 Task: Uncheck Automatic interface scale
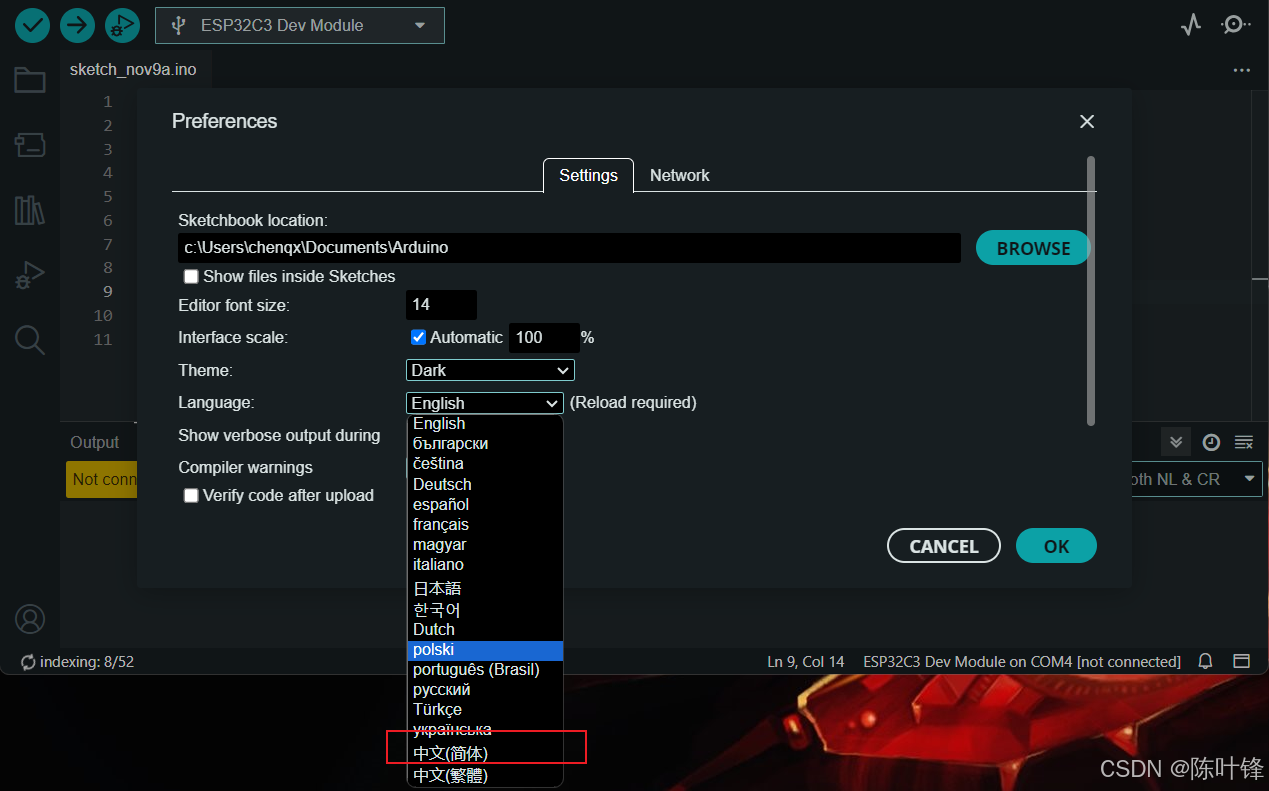click(419, 337)
